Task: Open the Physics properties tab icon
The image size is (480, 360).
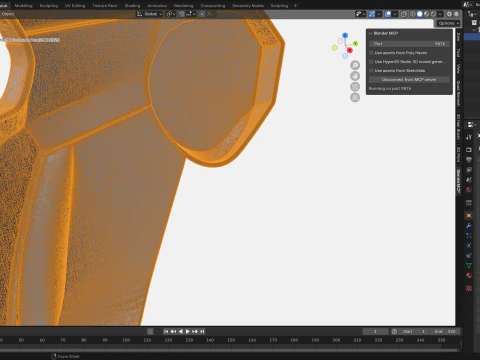Action: [469, 245]
